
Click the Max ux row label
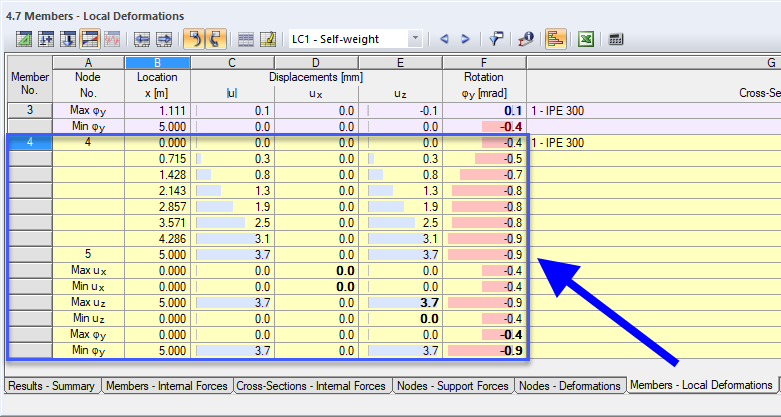tap(88, 271)
